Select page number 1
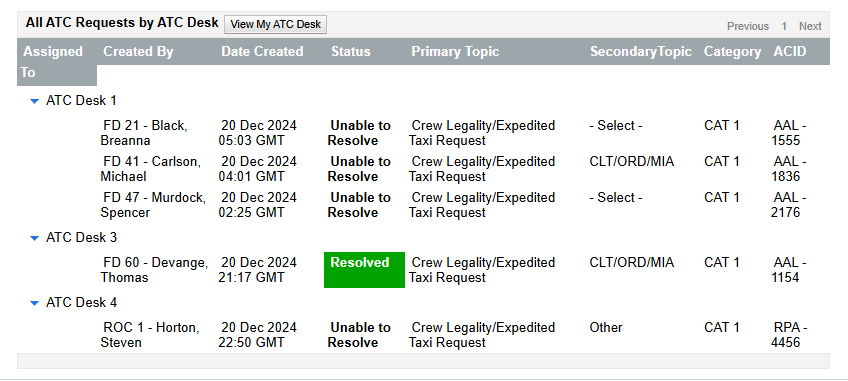 point(784,26)
